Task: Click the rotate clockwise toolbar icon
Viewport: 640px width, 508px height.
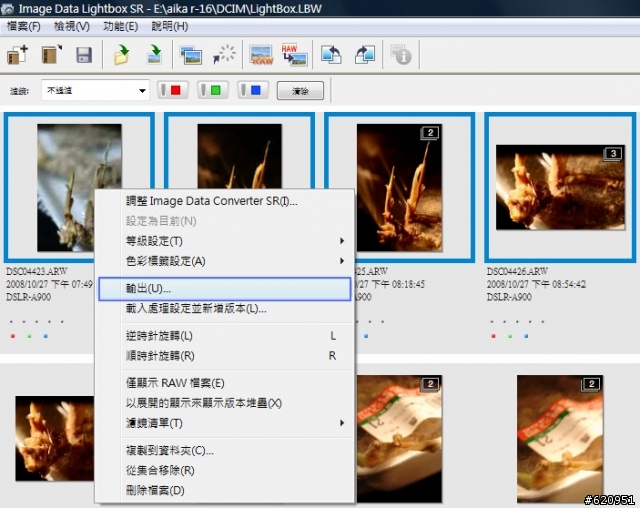Action: pos(364,55)
